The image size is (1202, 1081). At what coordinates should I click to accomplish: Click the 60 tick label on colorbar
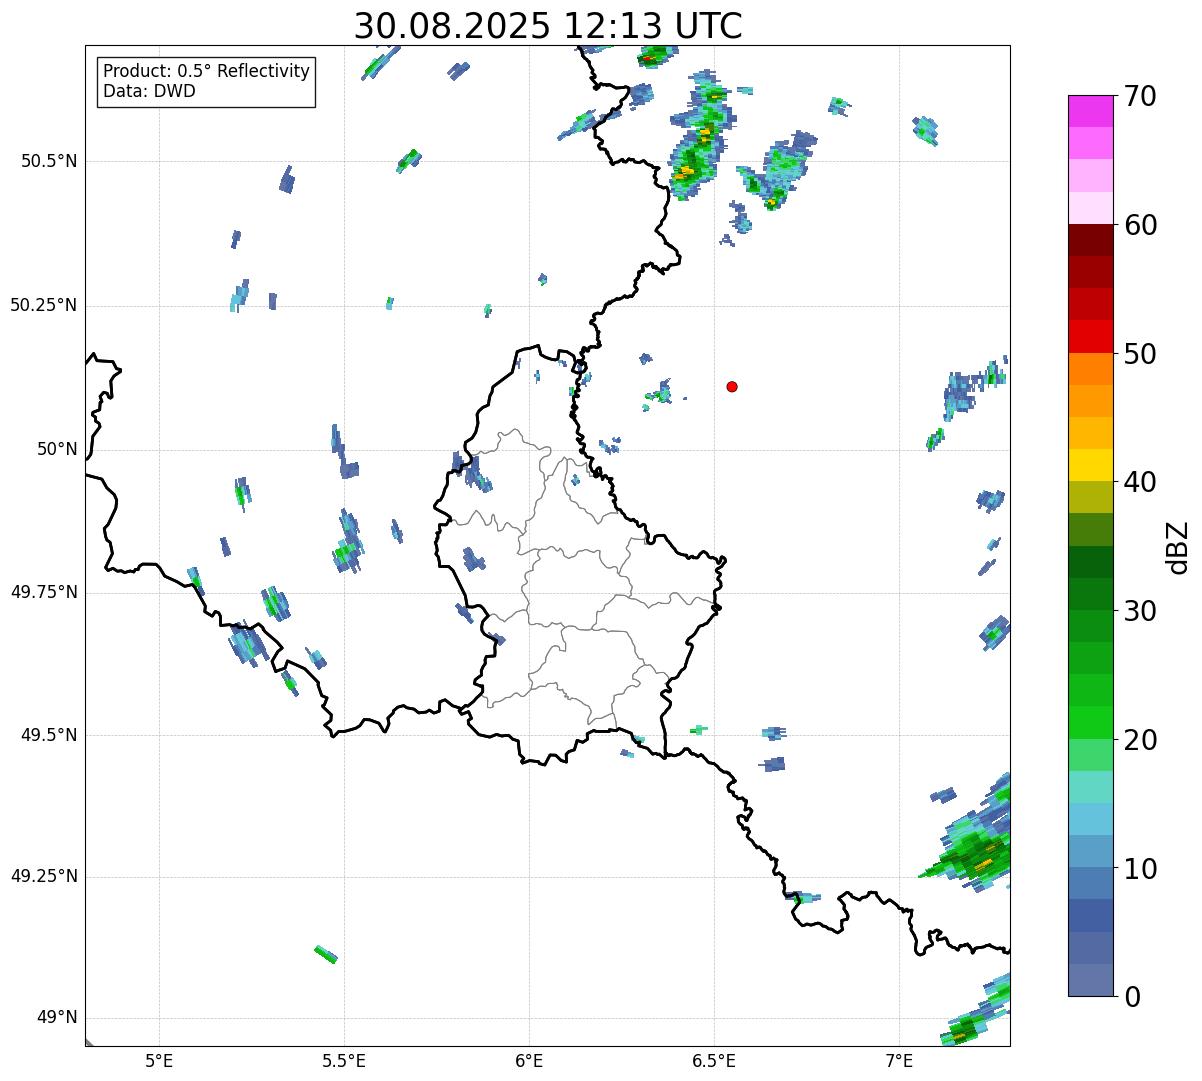tap(1140, 226)
